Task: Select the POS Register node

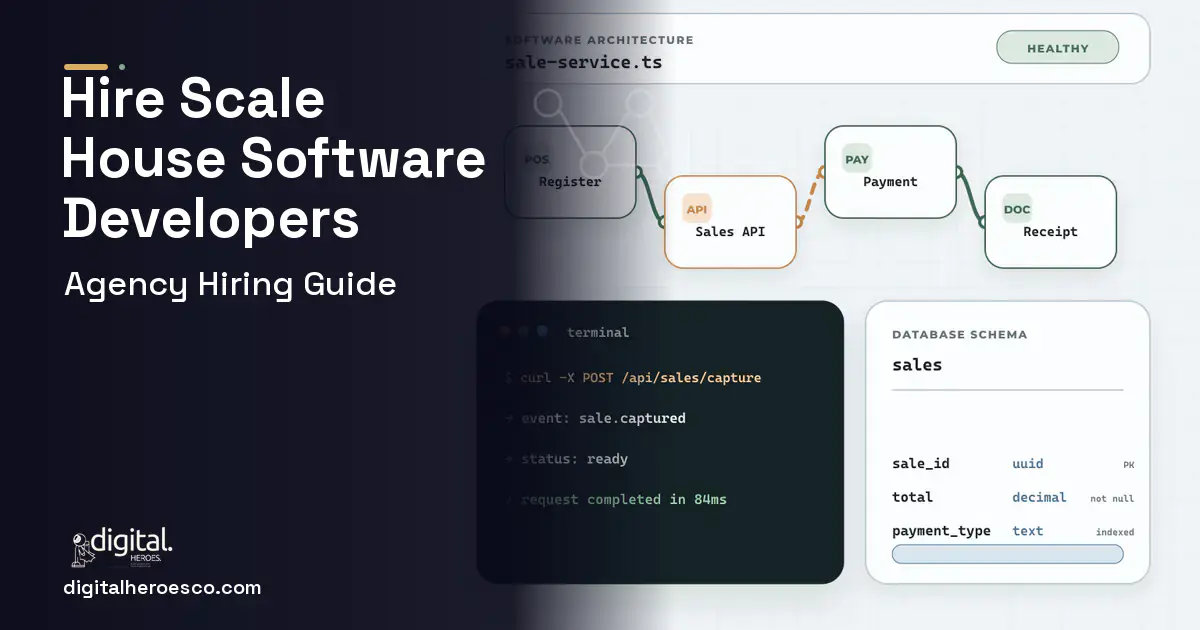Action: pos(570,172)
